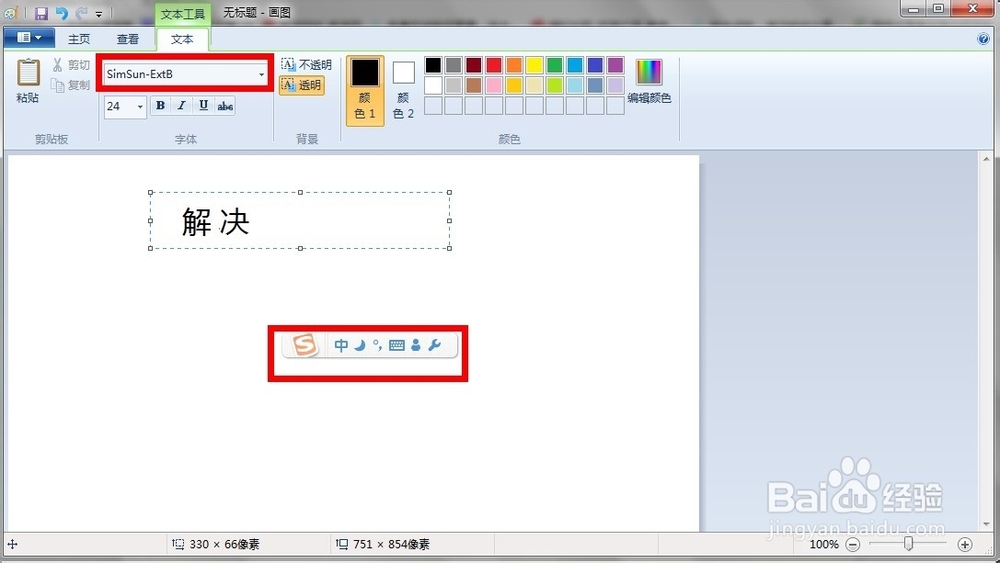Switch to the View (查看) tab
1000x563 pixels.
pyautogui.click(x=128, y=39)
